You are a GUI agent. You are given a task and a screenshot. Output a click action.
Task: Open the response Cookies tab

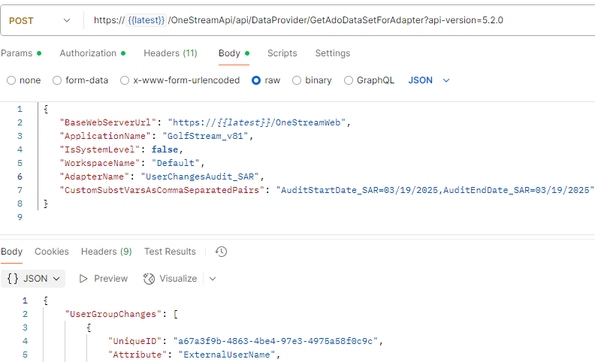tap(52, 252)
